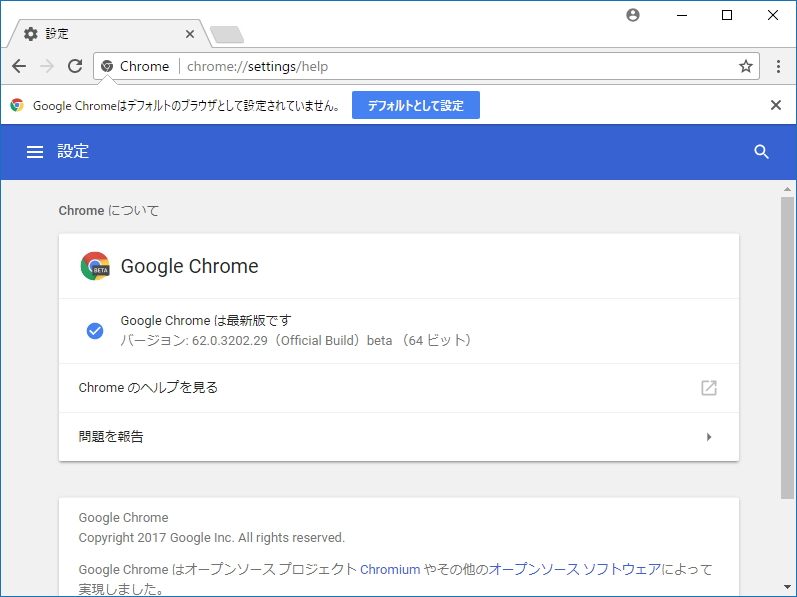
Task: Click the user profile avatar icon
Action: pyautogui.click(x=633, y=15)
